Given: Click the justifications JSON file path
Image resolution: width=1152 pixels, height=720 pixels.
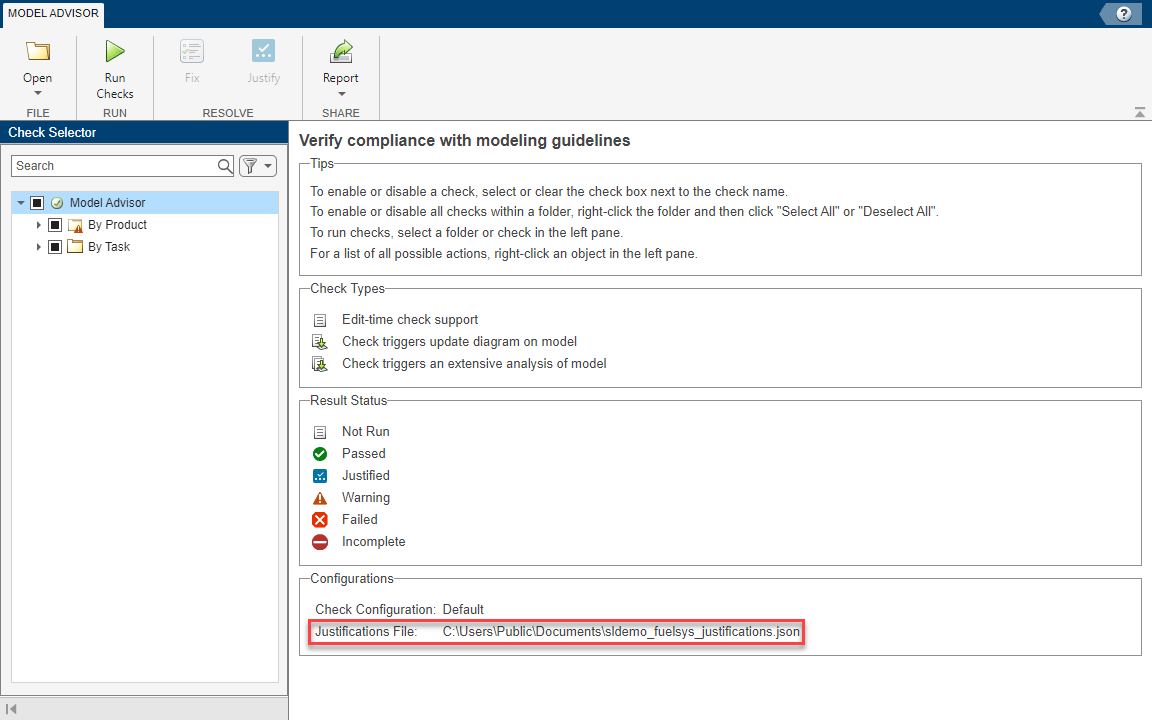Looking at the screenshot, I should 621,631.
